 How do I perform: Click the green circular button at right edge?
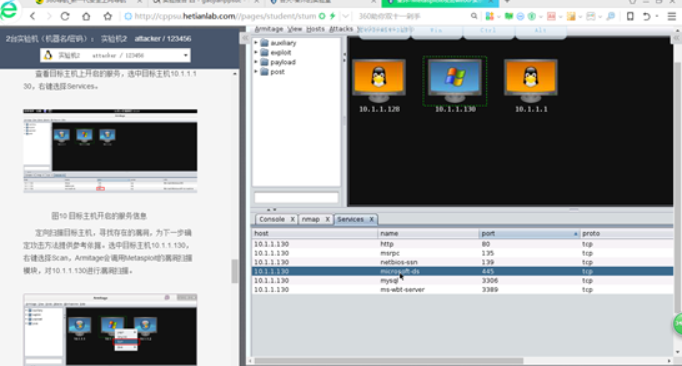point(678,324)
